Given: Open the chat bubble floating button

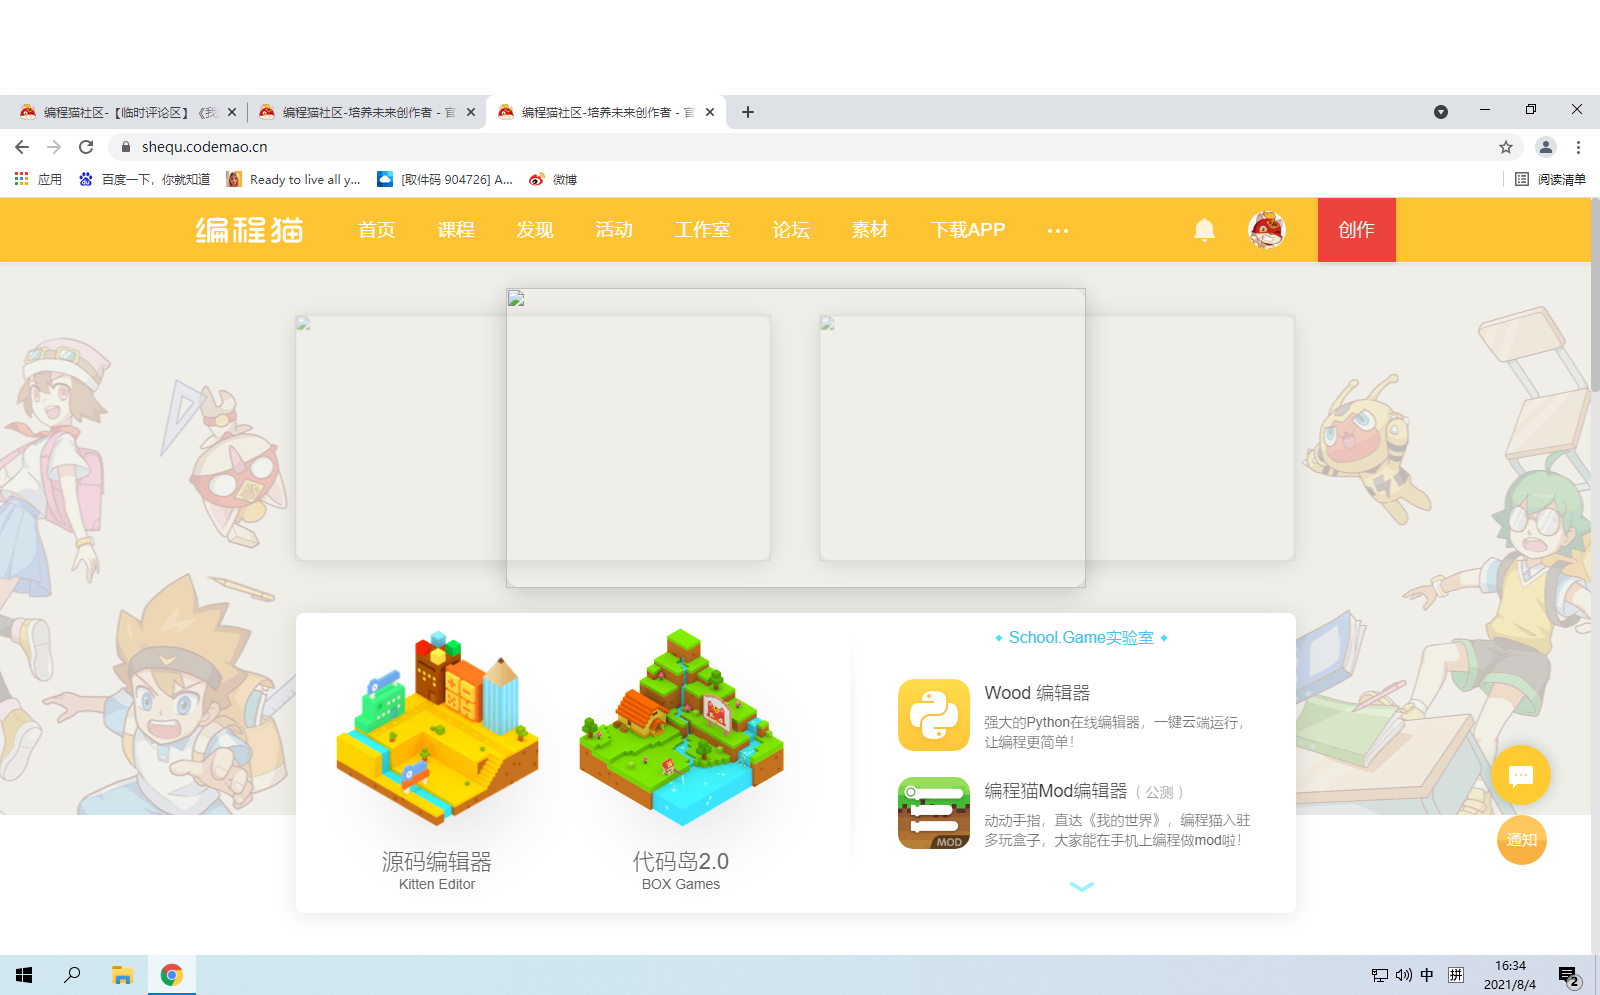Looking at the screenshot, I should 1521,775.
